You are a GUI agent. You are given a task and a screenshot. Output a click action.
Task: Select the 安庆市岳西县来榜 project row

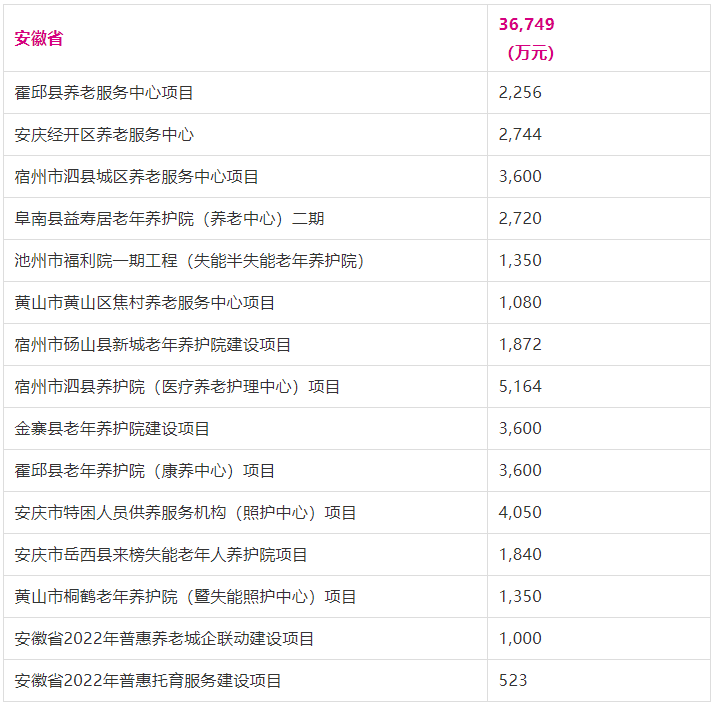pyautogui.click(x=161, y=554)
